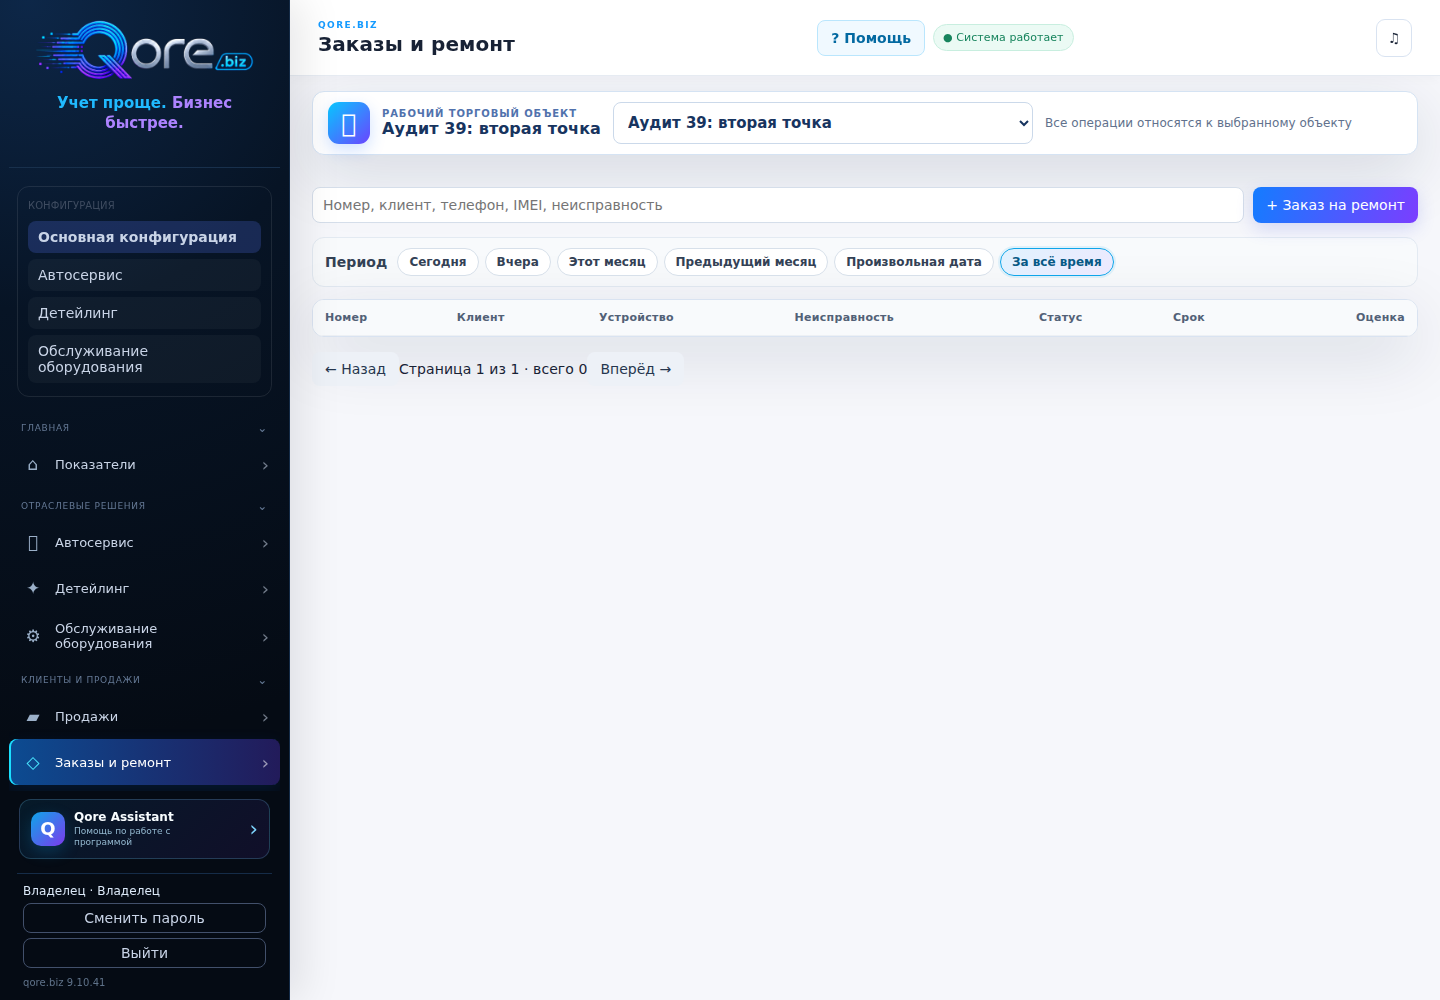Click the gear icon for Обслуживание оборудования
Viewport: 1440px width, 1000px height.
33,636
